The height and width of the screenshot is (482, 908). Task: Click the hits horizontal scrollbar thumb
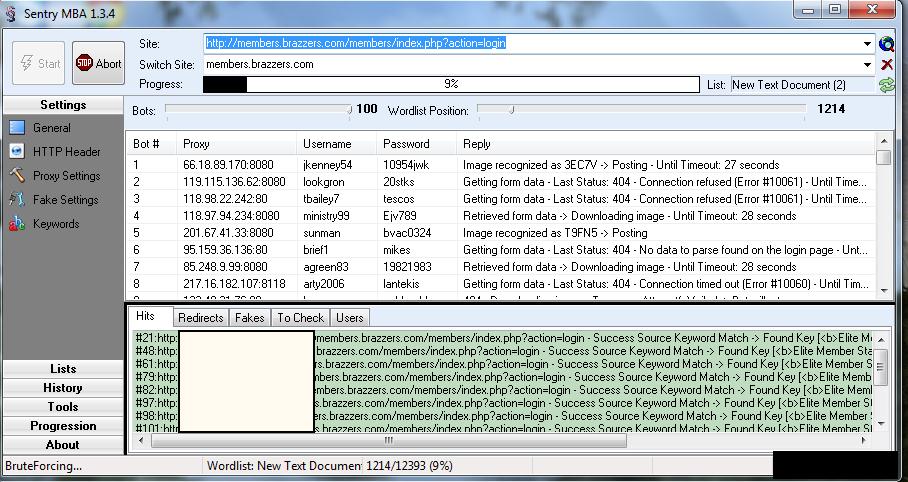point(389,440)
